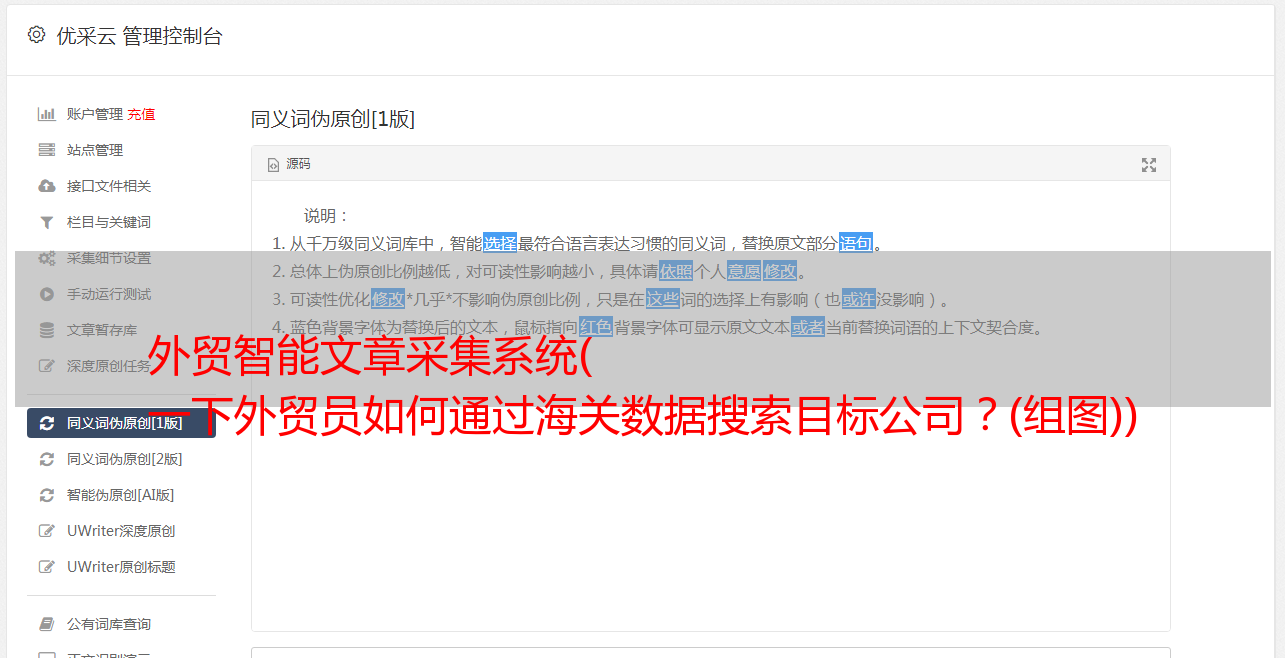Click highlighted word 依照 in second line
1285x658 pixels.
(x=676, y=271)
